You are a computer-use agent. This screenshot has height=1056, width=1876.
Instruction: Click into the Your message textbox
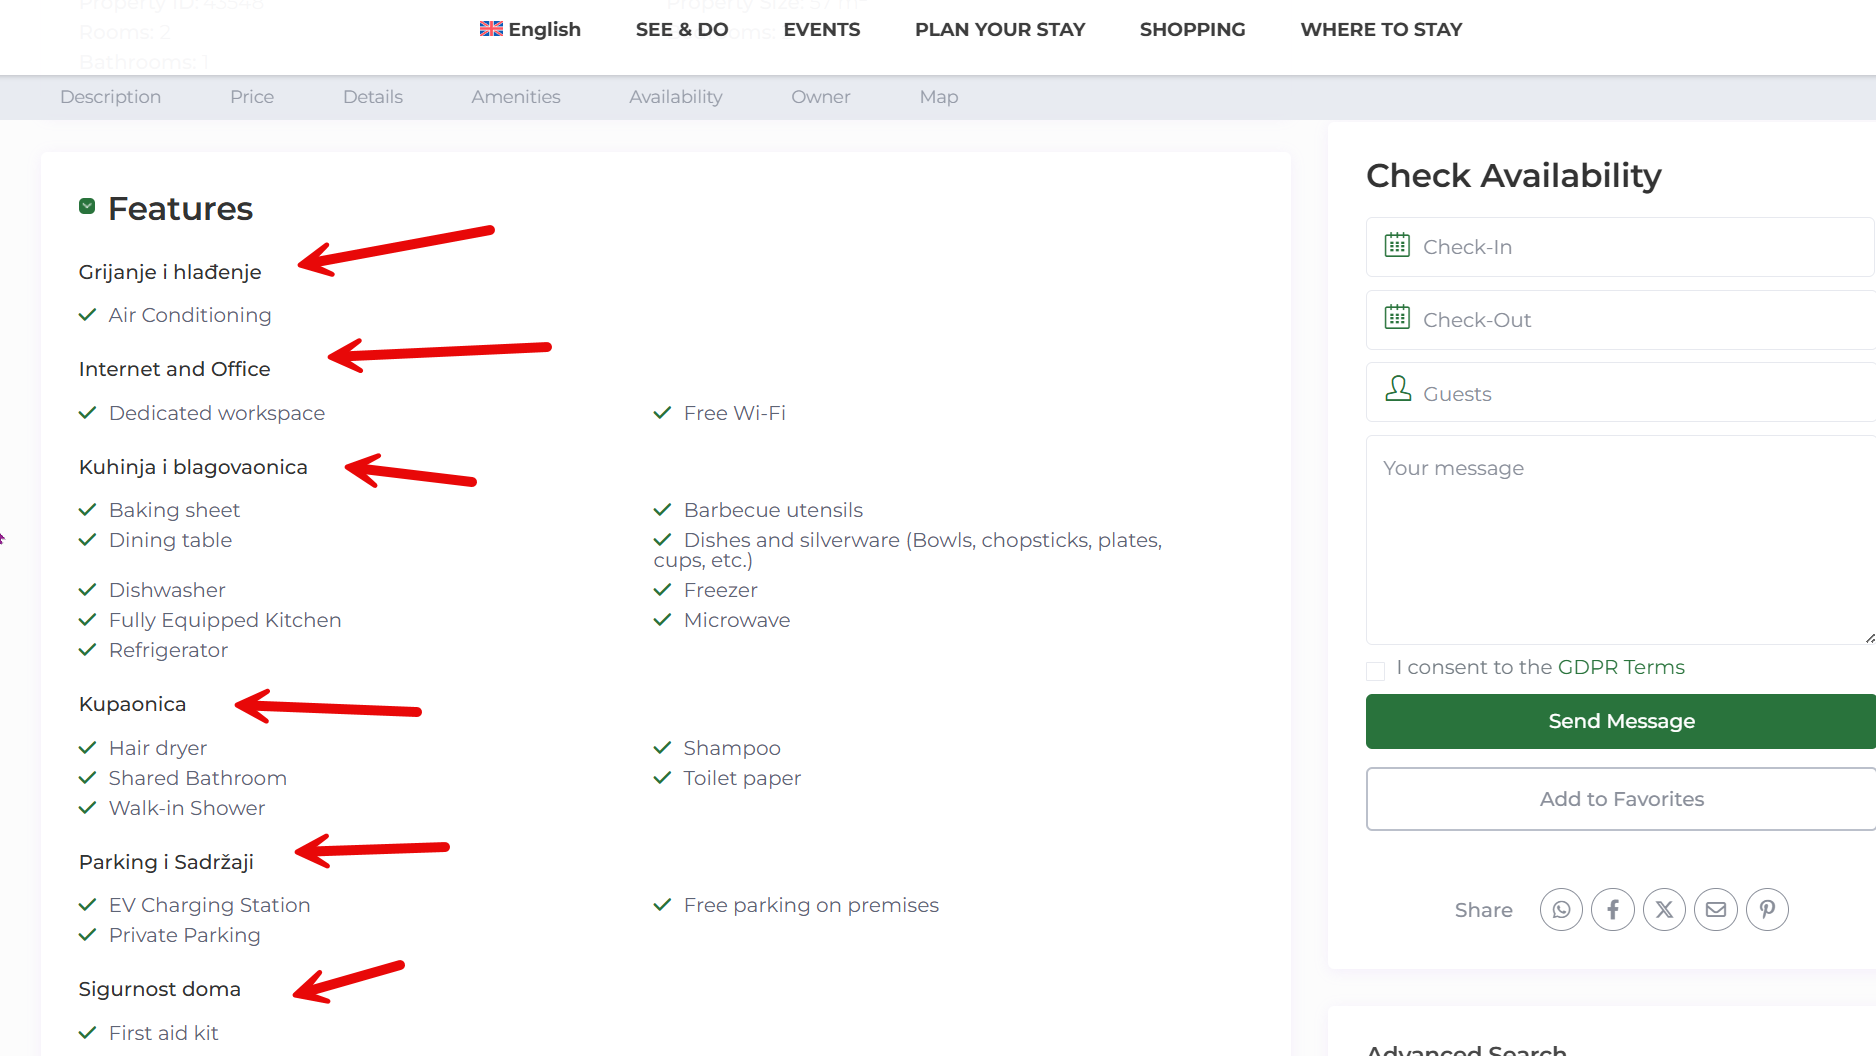tap(1621, 540)
